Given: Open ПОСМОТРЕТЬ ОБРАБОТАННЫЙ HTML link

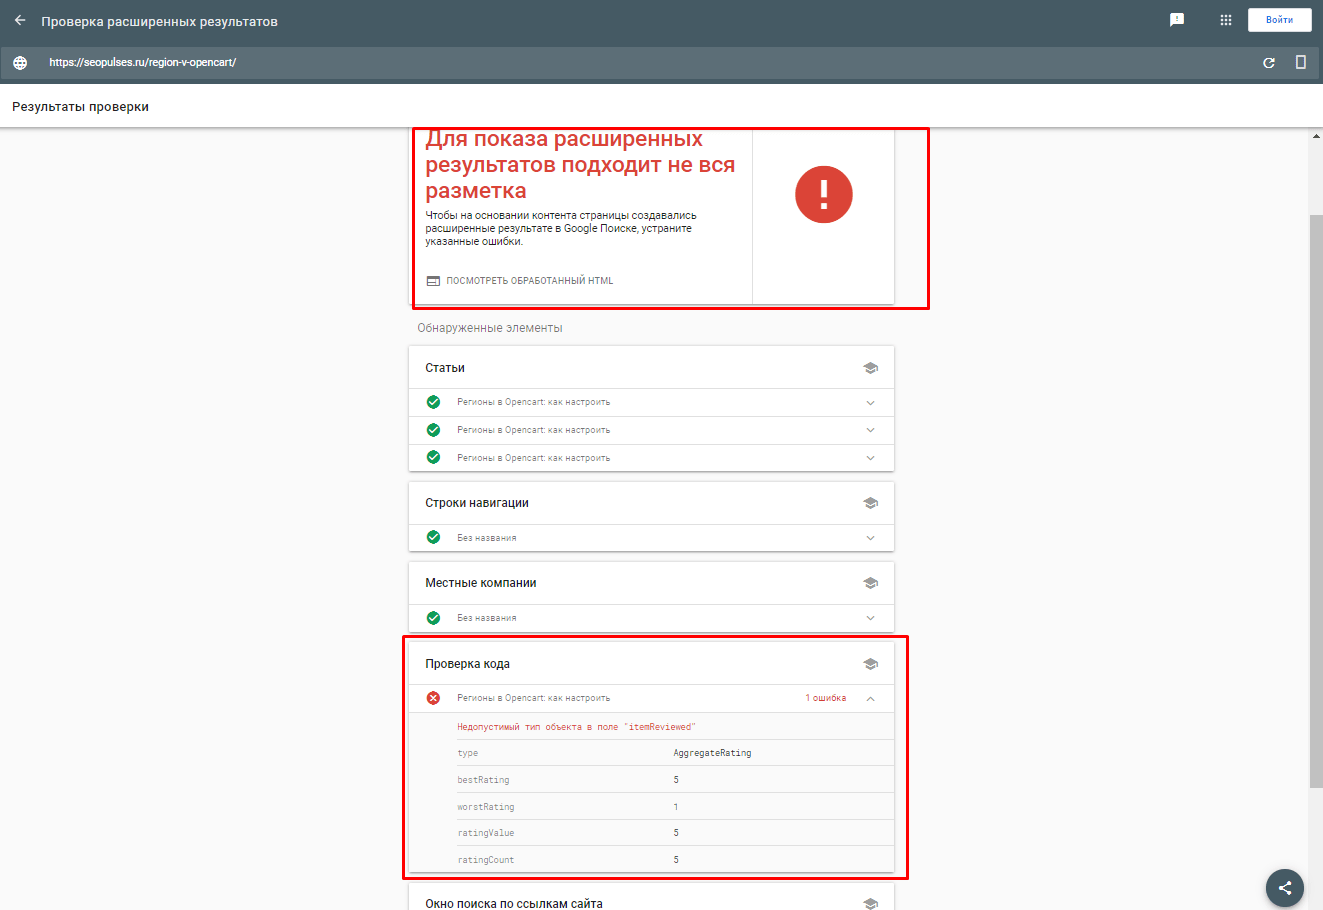Looking at the screenshot, I should pos(530,281).
